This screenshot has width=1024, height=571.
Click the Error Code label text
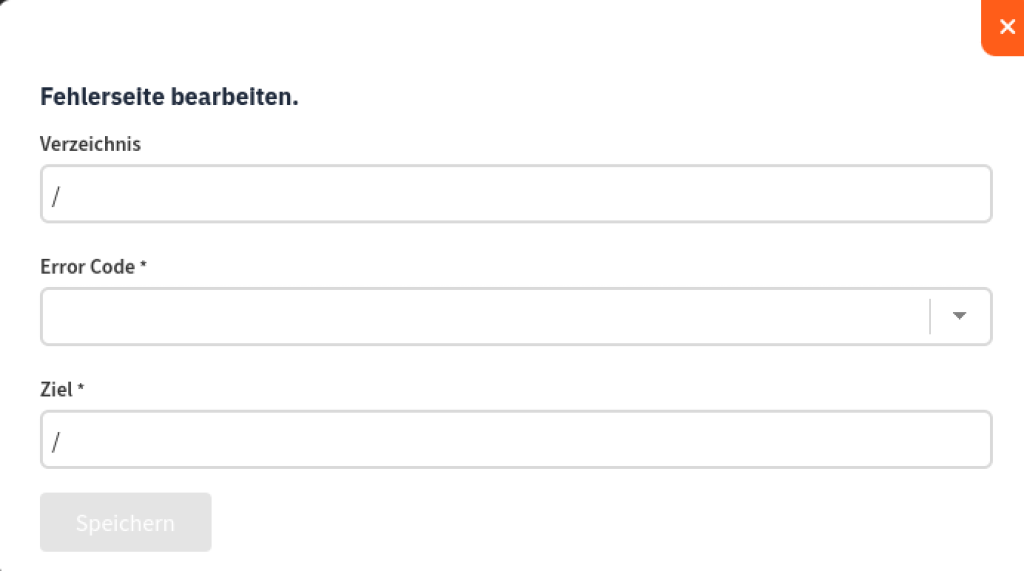point(88,267)
